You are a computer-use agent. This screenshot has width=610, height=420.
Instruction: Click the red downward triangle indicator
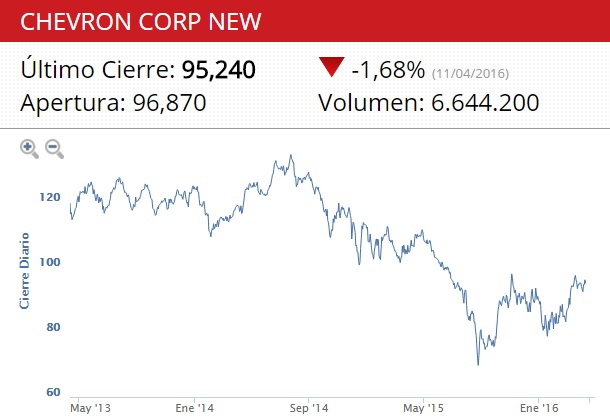tap(331, 68)
